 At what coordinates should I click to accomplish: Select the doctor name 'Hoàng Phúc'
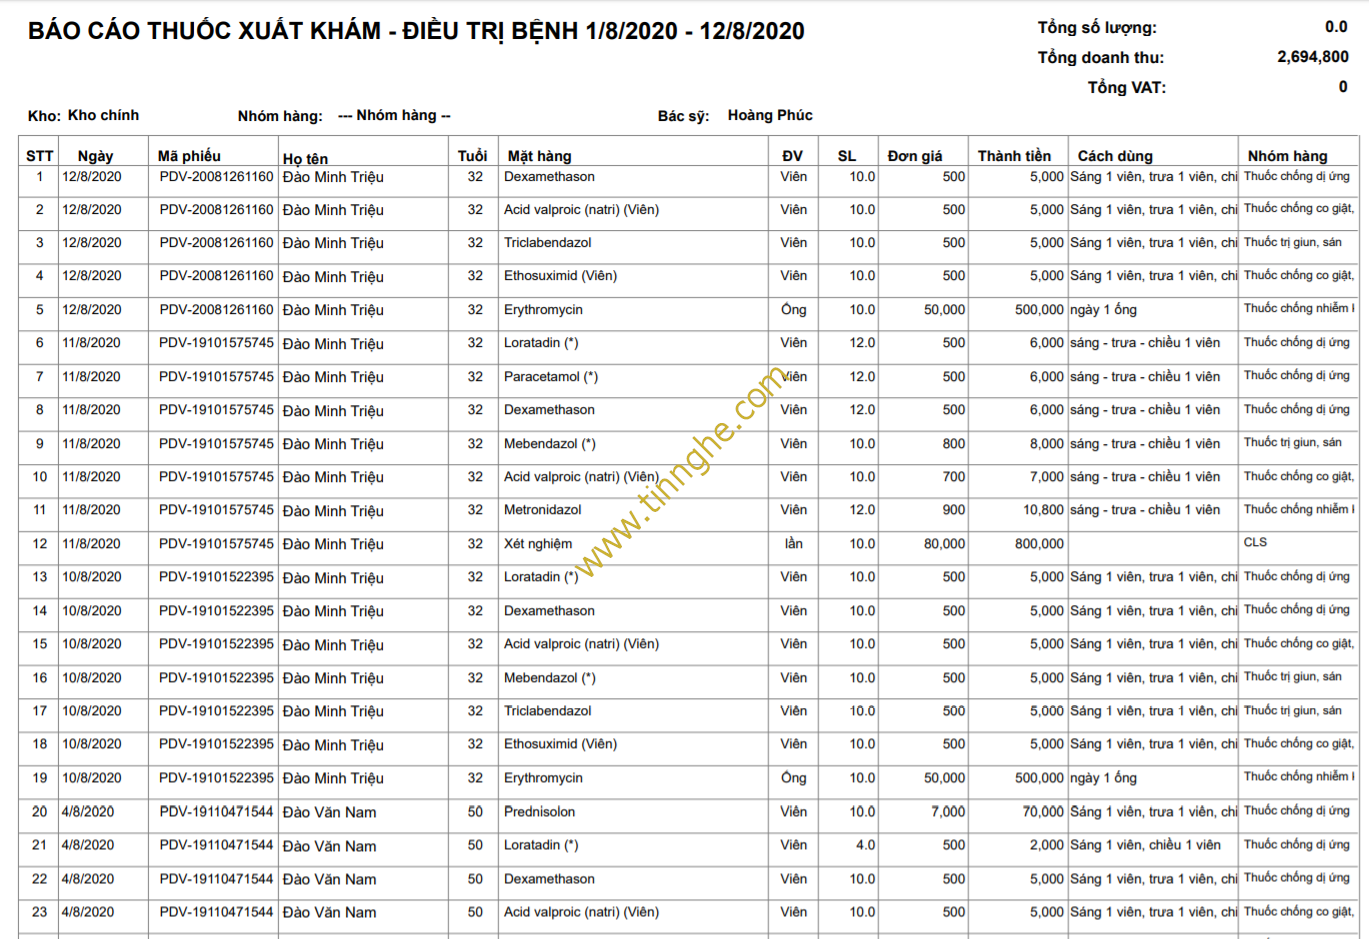click(770, 115)
